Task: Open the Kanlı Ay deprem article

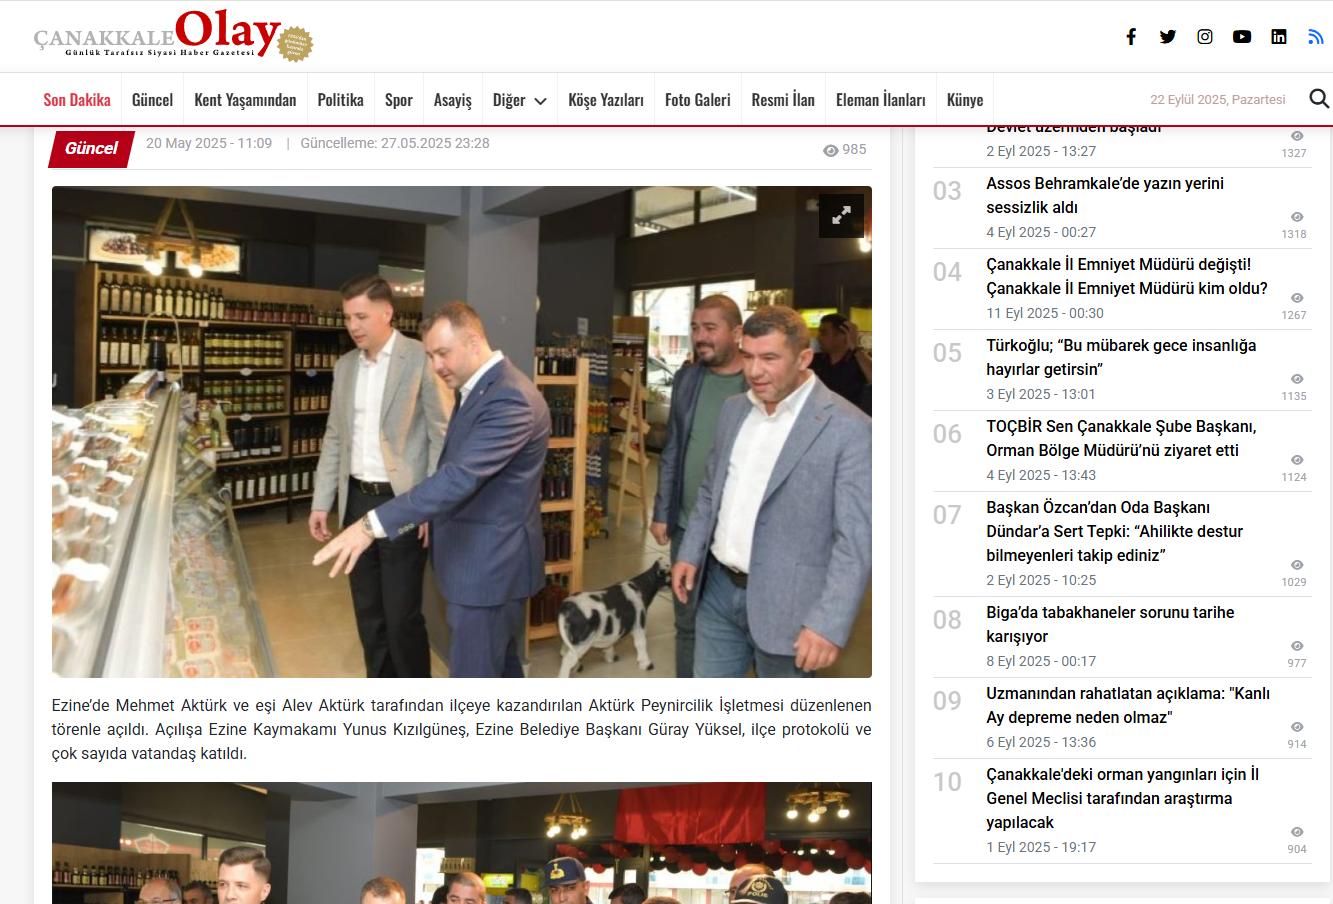Action: pyautogui.click(x=1128, y=705)
